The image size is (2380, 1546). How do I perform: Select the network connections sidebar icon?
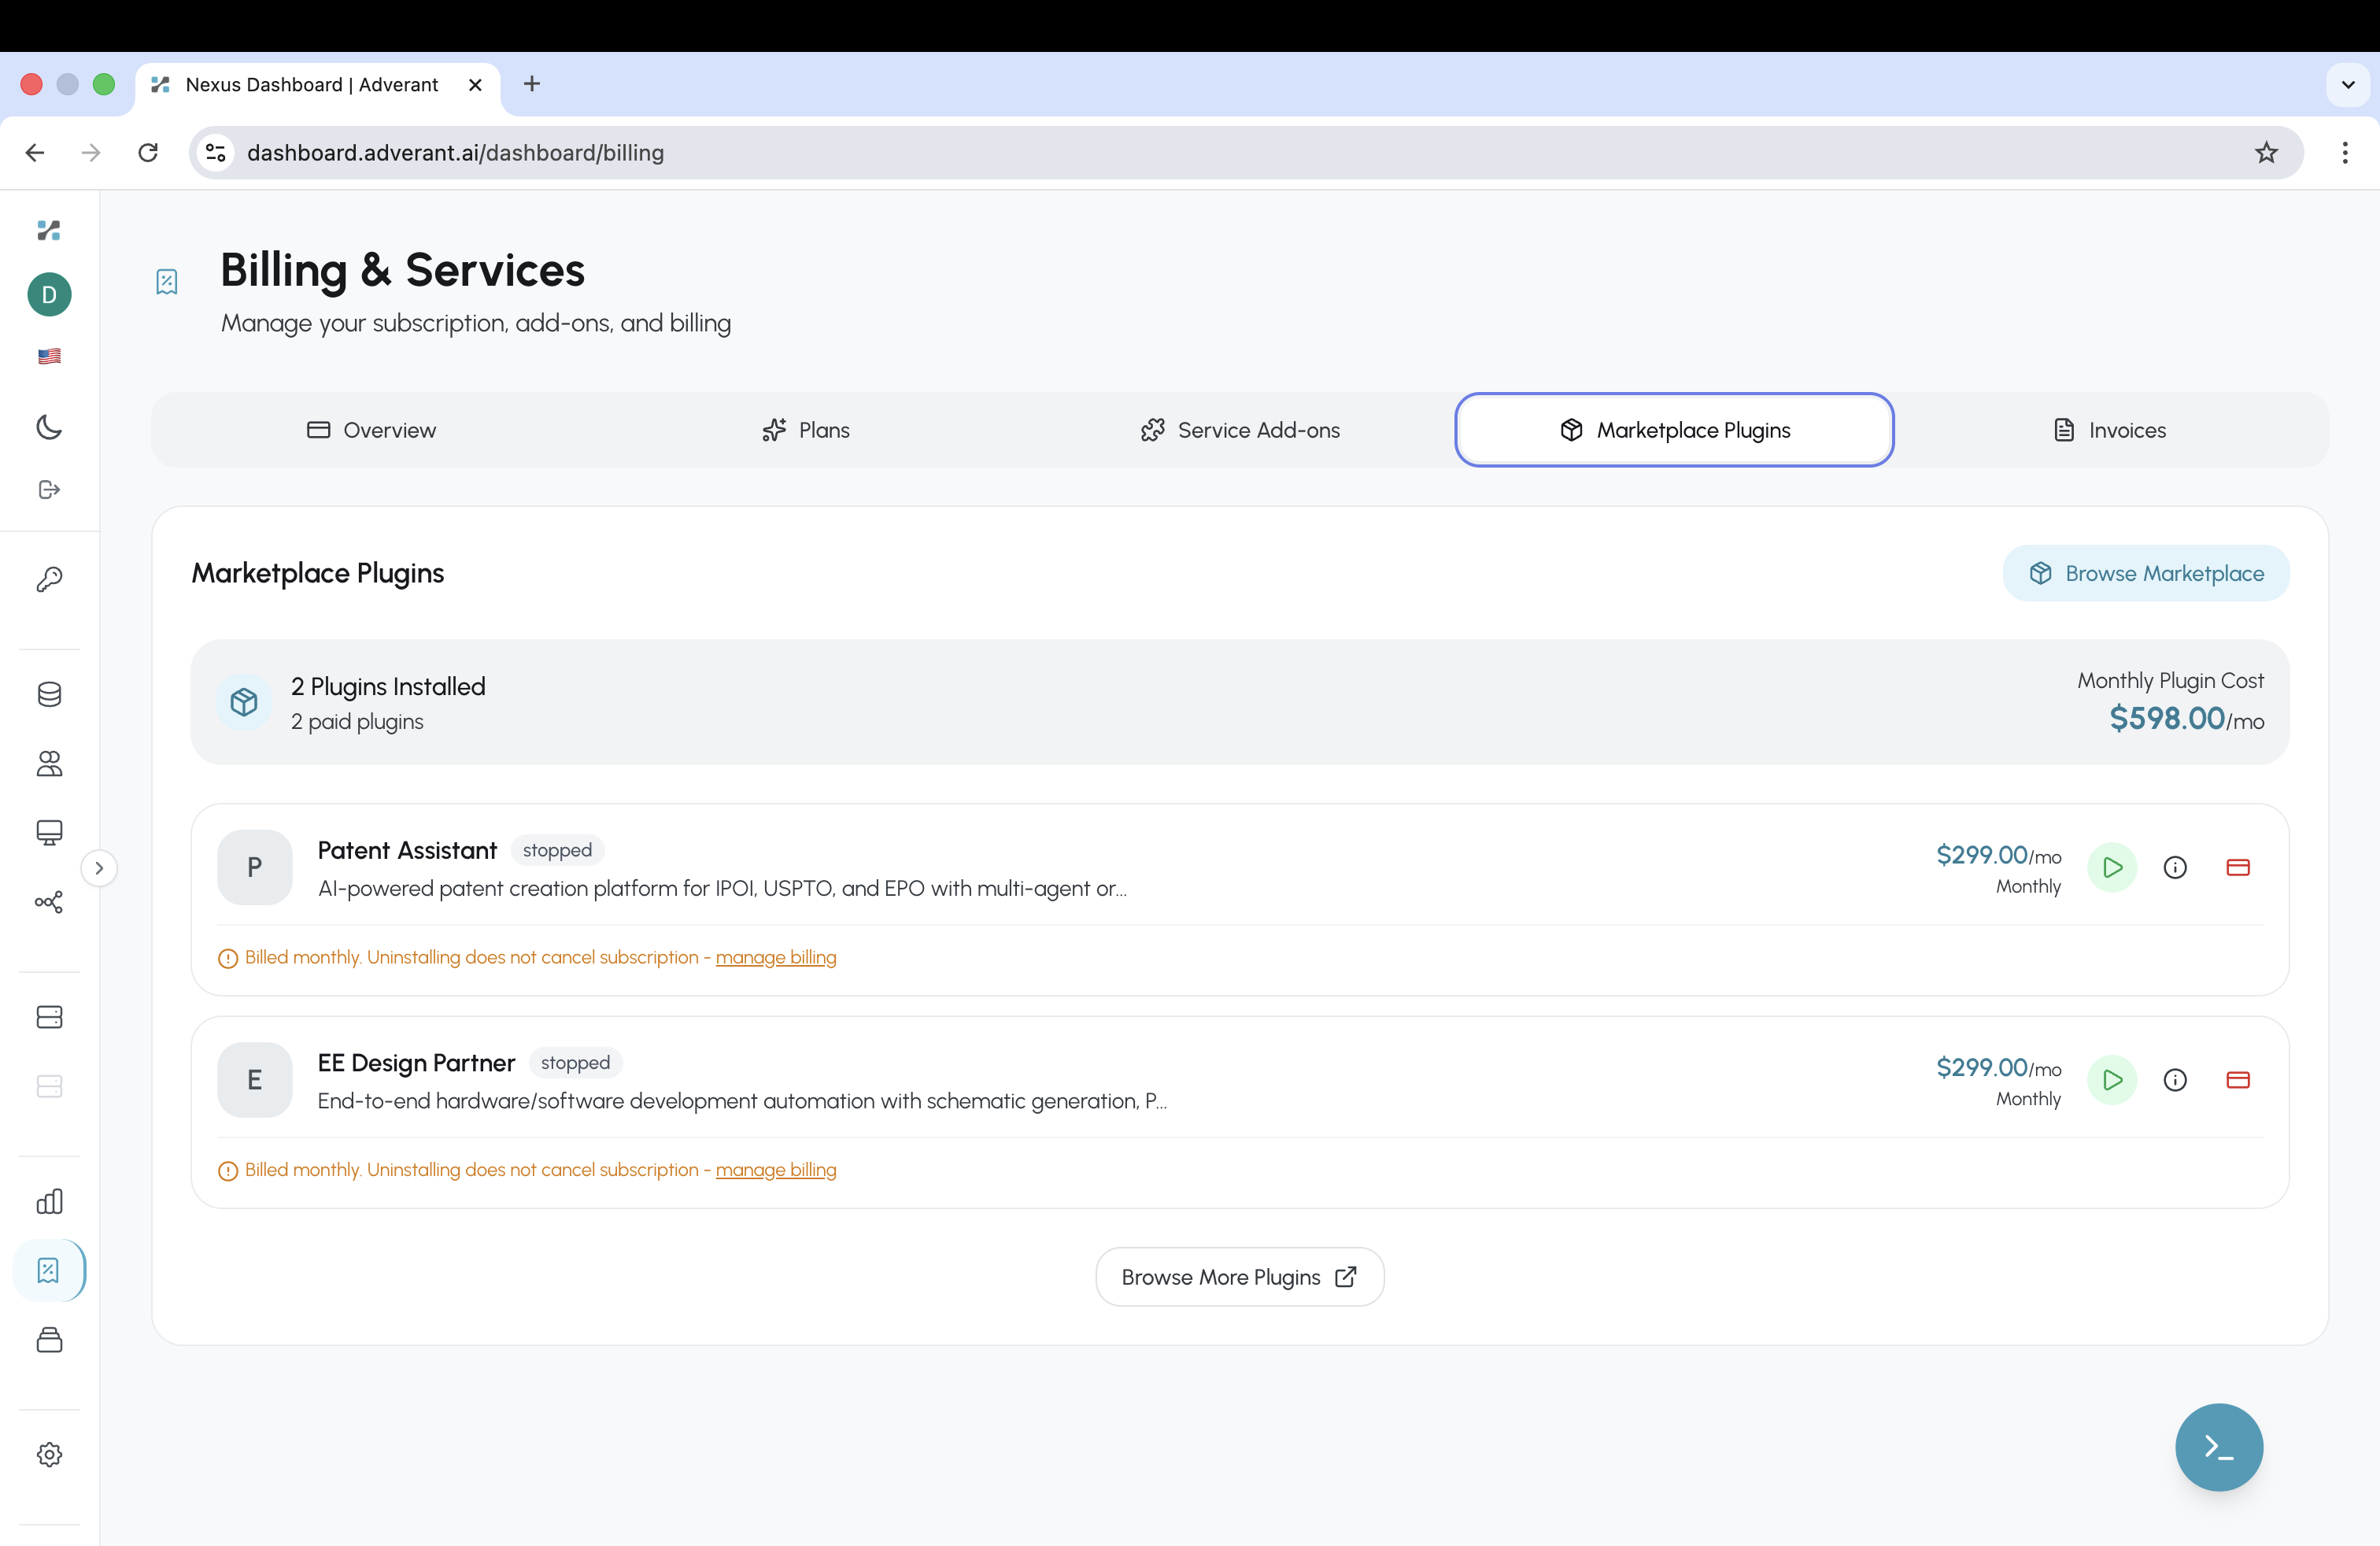[x=49, y=902]
